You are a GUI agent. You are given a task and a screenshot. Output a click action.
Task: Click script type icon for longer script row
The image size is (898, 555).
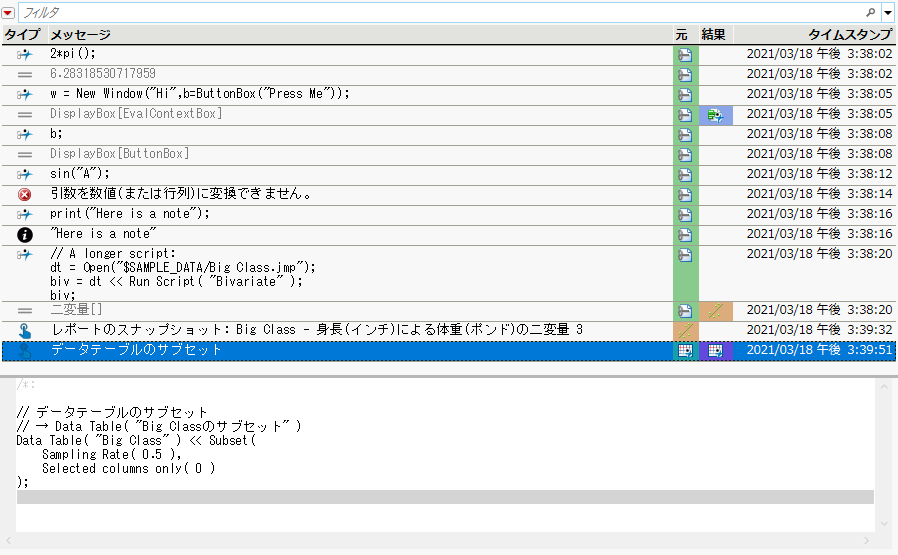(25, 255)
